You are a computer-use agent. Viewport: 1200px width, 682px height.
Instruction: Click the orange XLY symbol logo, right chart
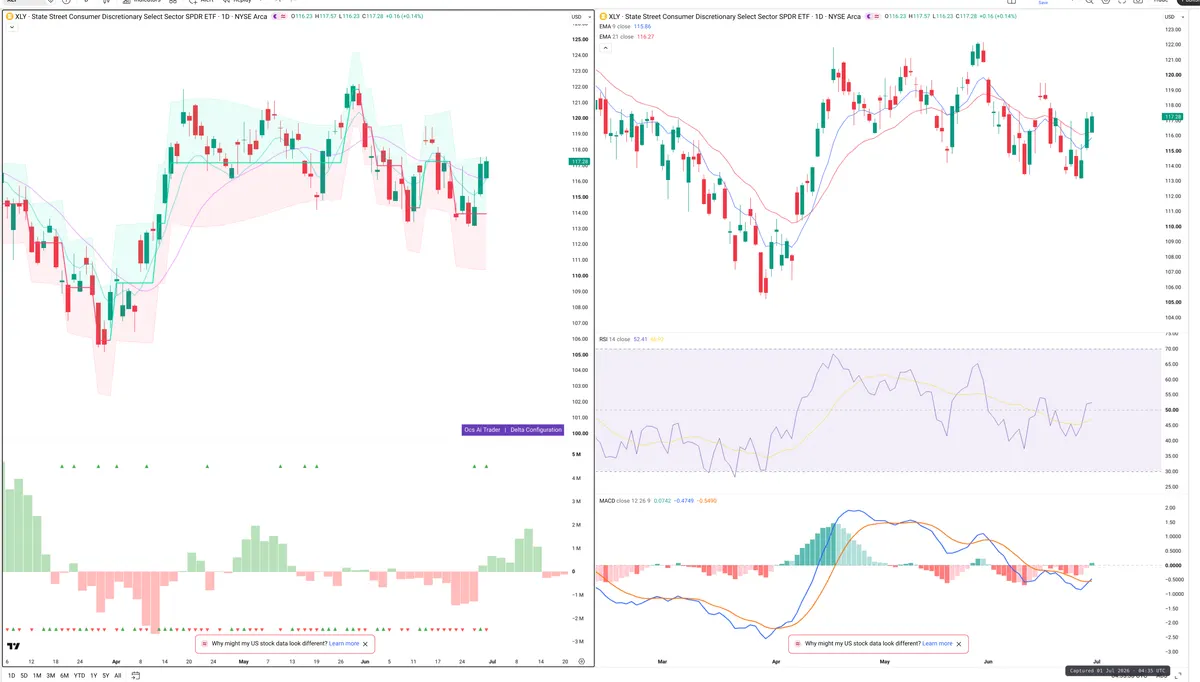[x=603, y=16]
